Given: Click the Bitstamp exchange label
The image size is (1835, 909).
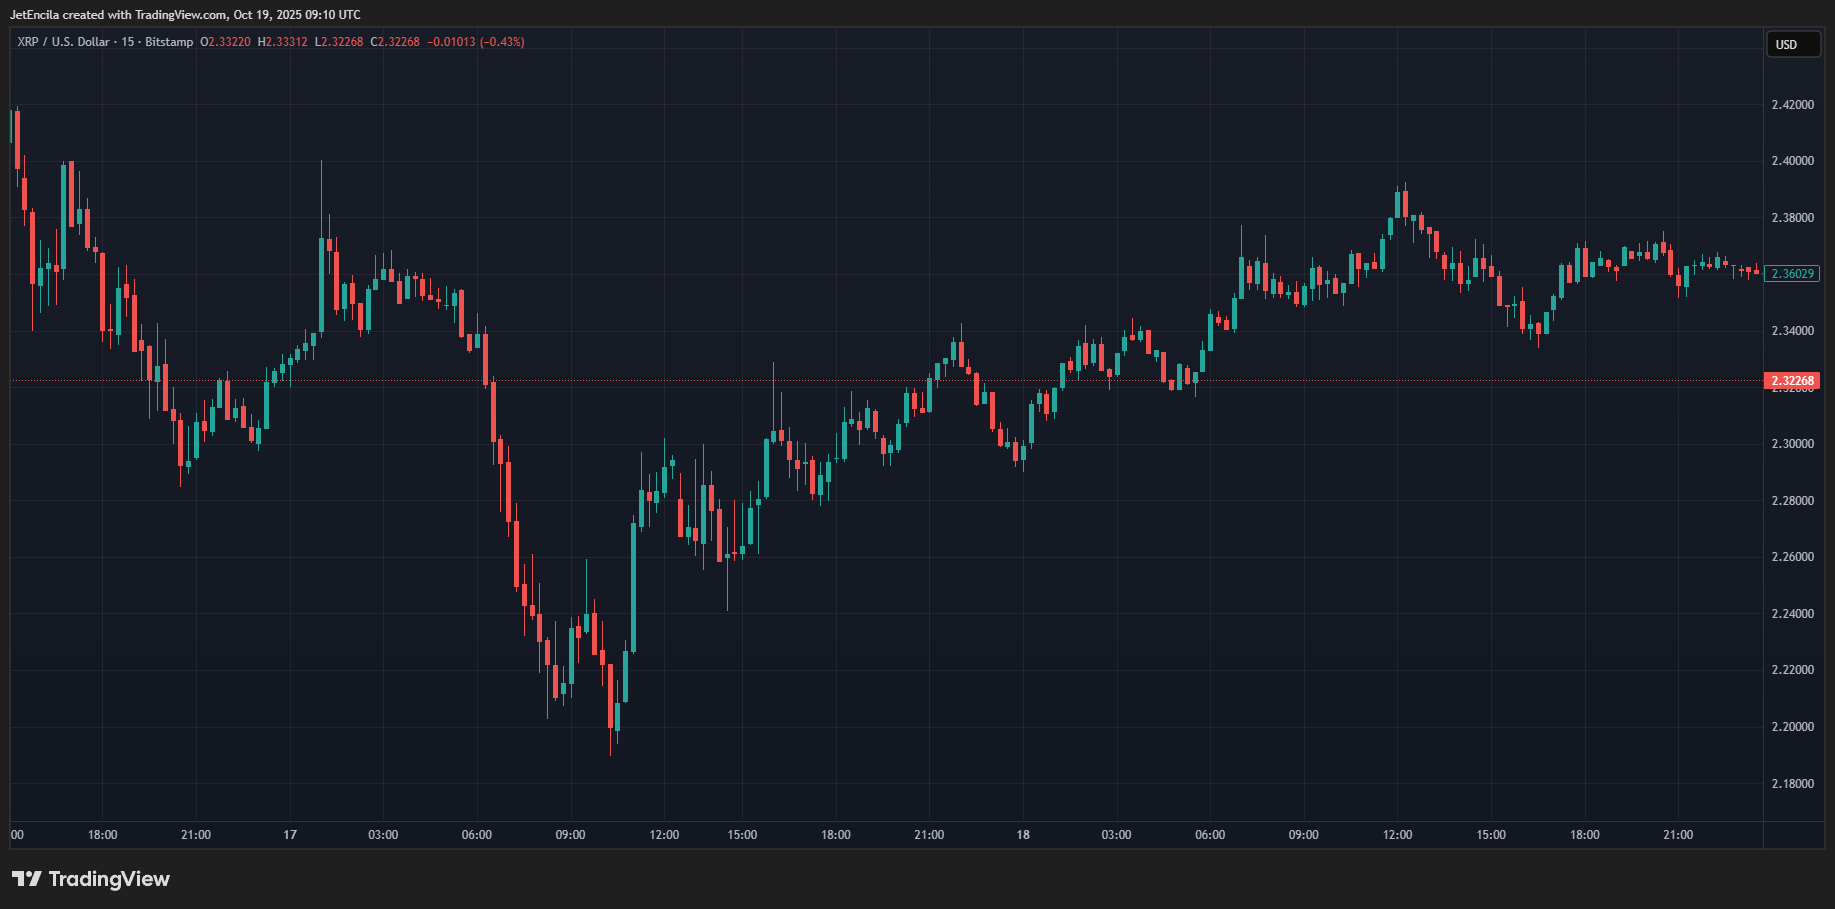Looking at the screenshot, I should tap(169, 42).
